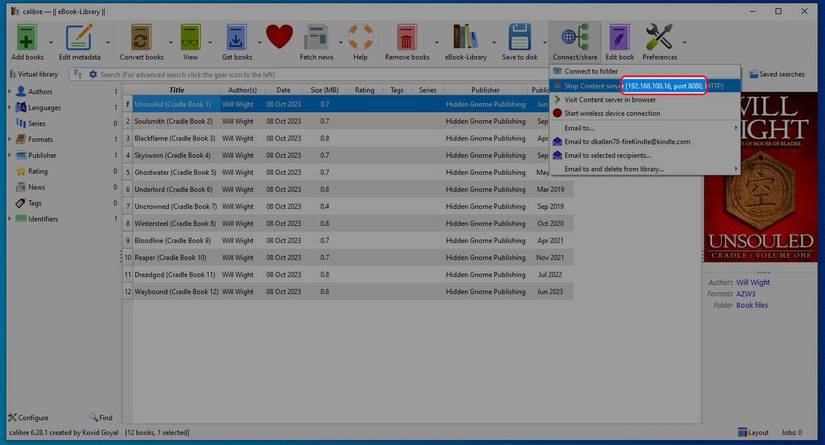The width and height of the screenshot is (825, 445).
Task: Select Ghostwater (Cradle Book 5) title
Action: [x=175, y=173]
